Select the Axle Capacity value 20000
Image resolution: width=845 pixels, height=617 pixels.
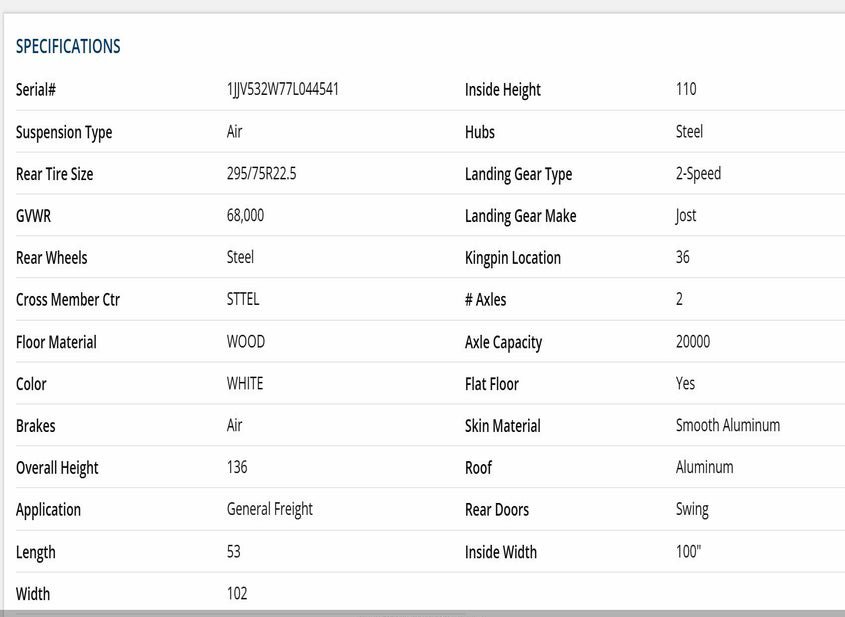tap(693, 341)
